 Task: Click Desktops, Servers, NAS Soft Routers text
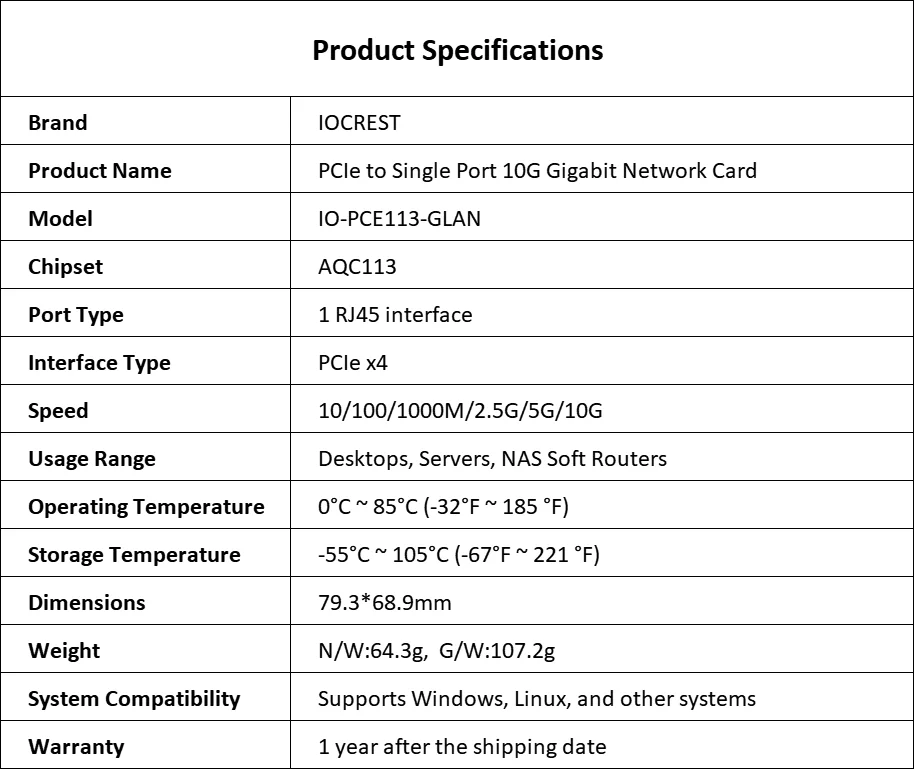[x=492, y=459]
